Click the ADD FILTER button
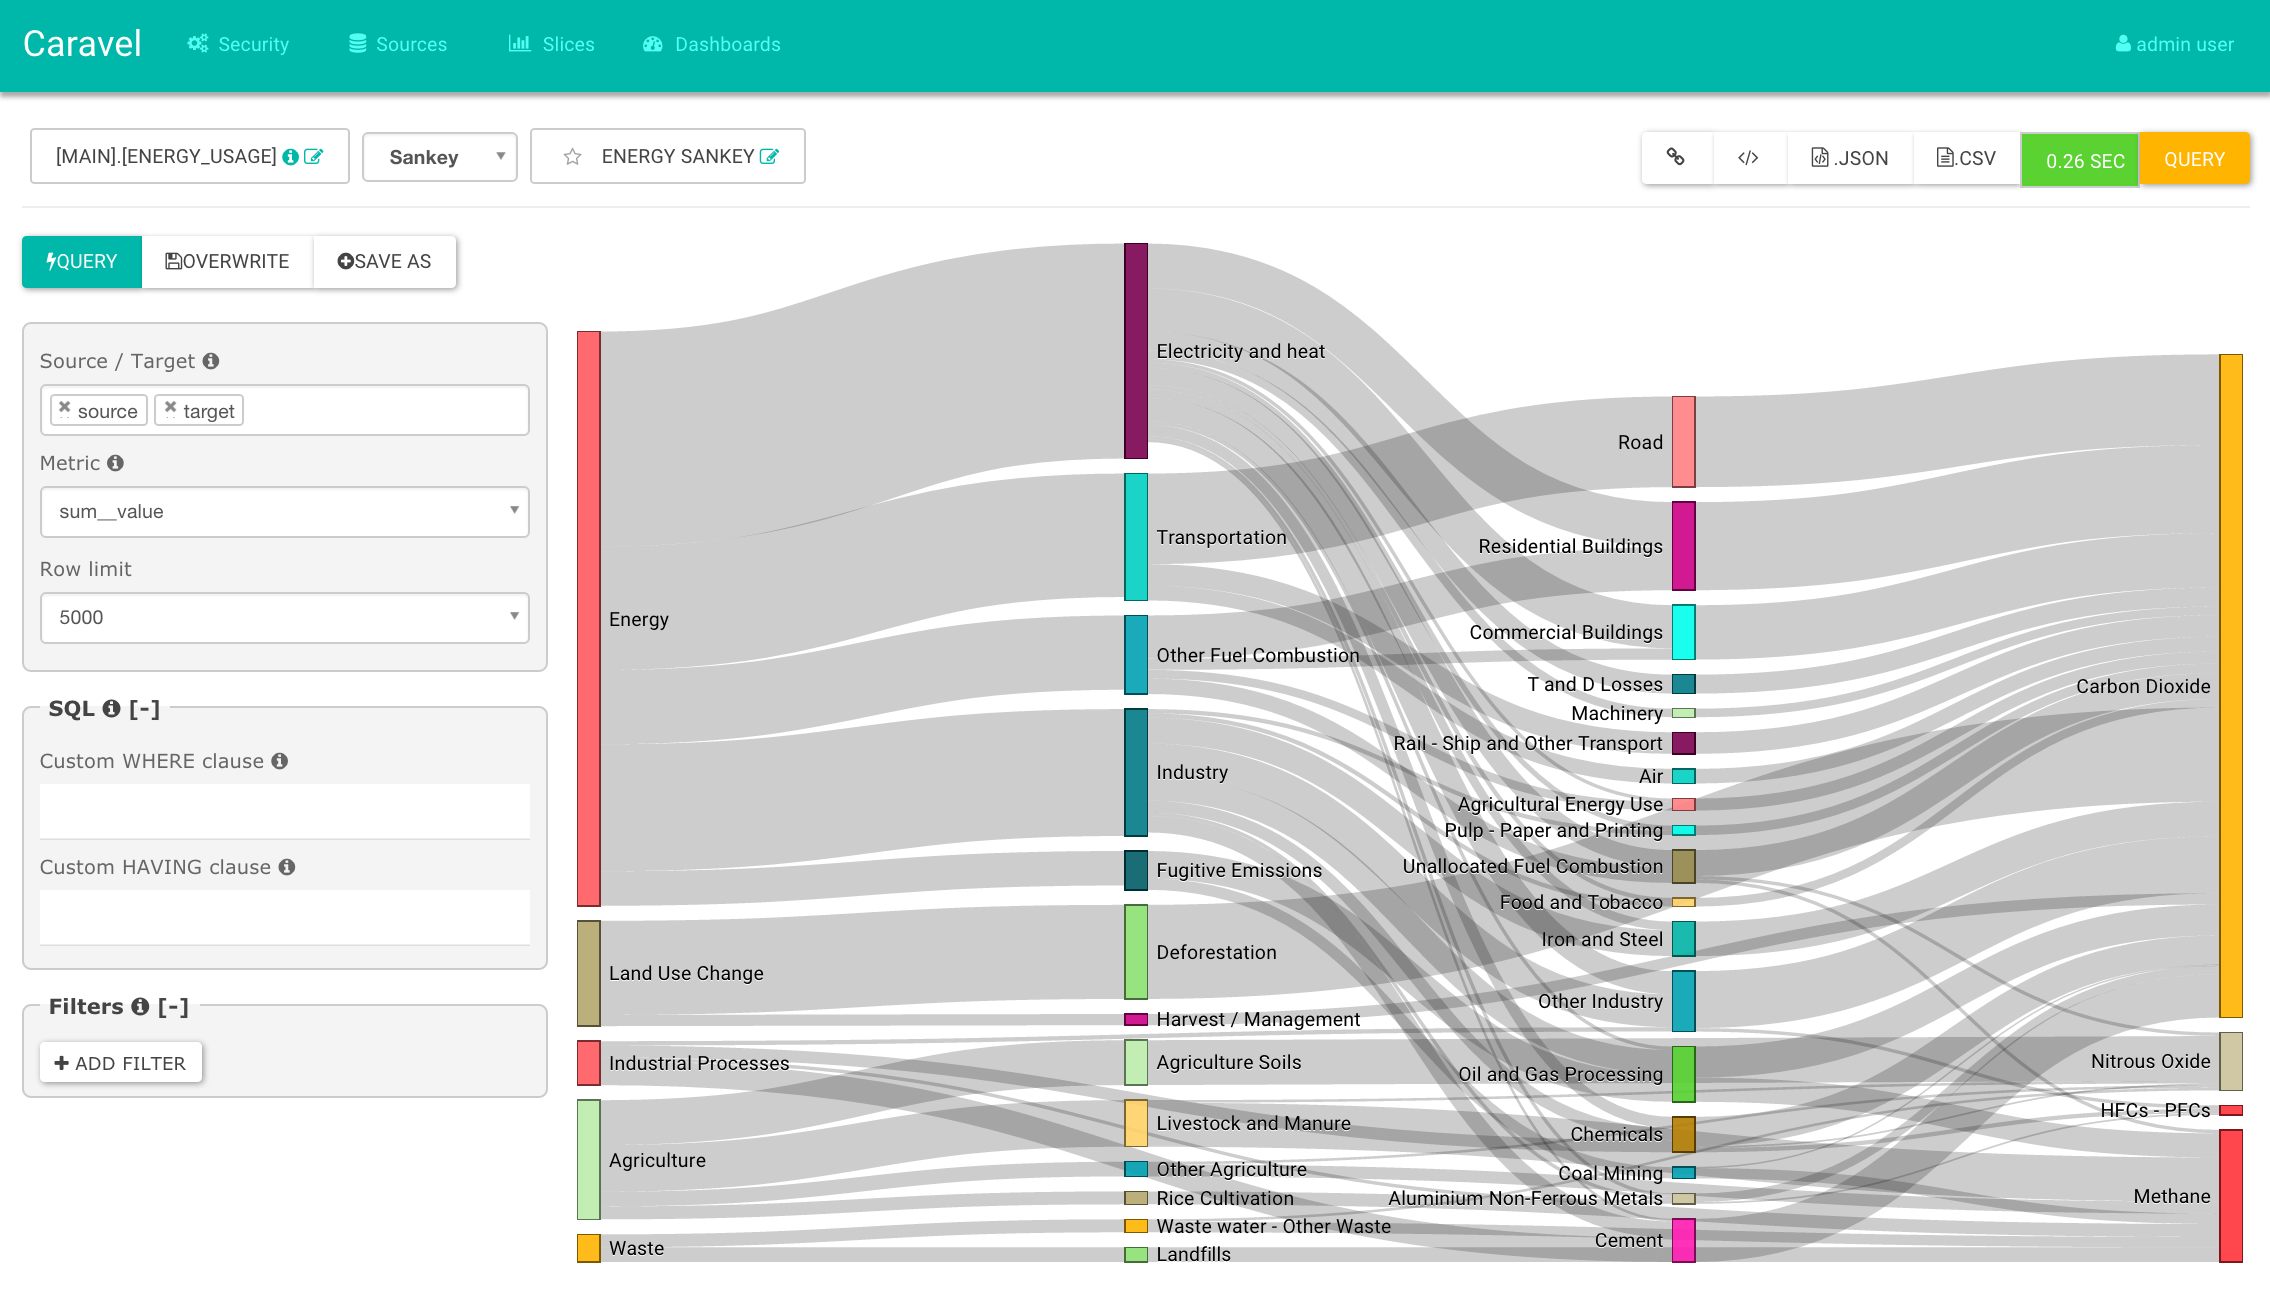This screenshot has height=1310, width=2270. tap(121, 1063)
